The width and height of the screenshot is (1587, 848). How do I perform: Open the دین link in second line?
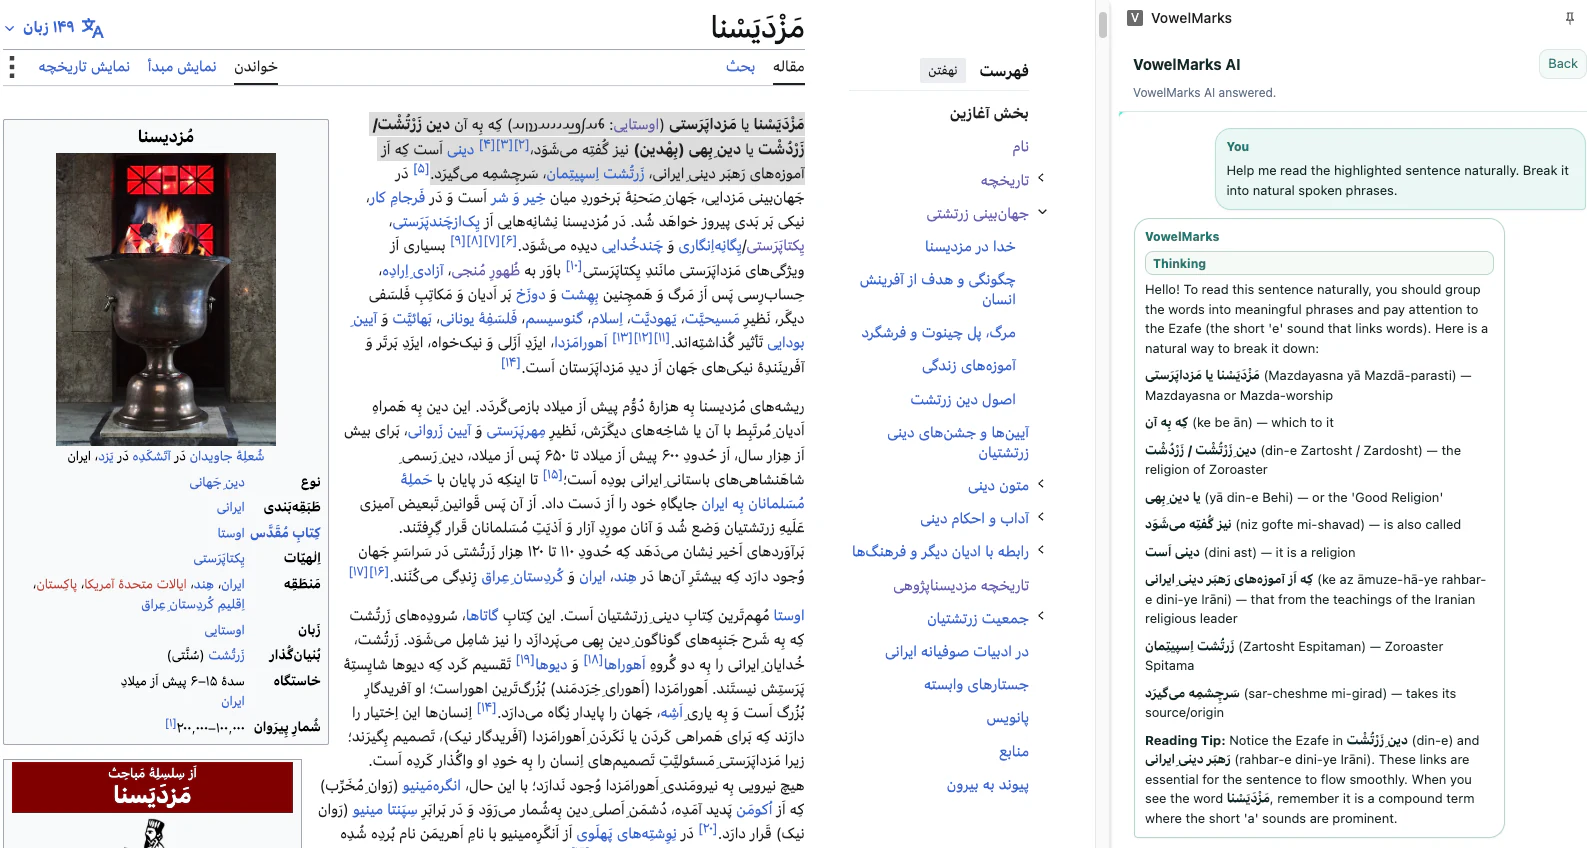(x=460, y=149)
